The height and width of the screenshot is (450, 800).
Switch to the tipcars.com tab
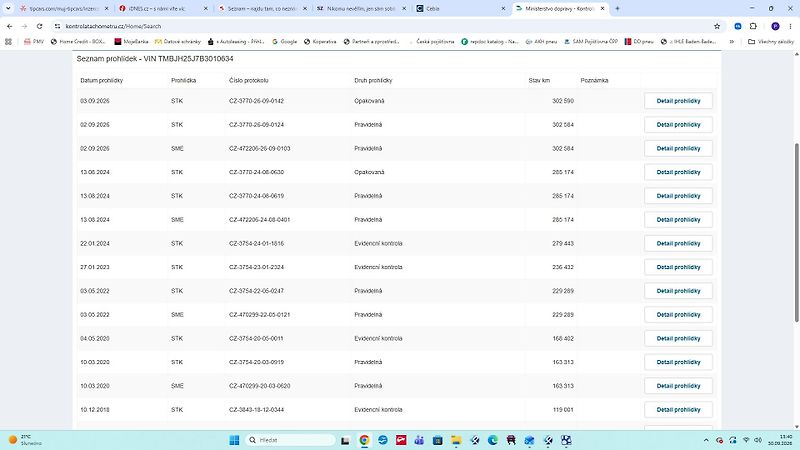(x=64, y=9)
